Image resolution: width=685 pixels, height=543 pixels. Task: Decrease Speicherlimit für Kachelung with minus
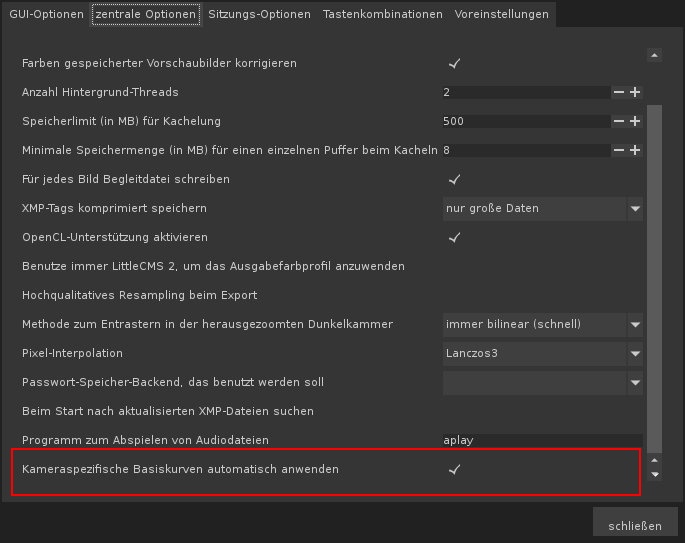(x=619, y=121)
